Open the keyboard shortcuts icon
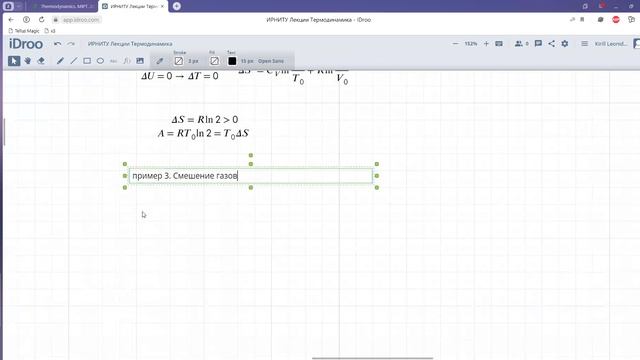 click(x=499, y=44)
